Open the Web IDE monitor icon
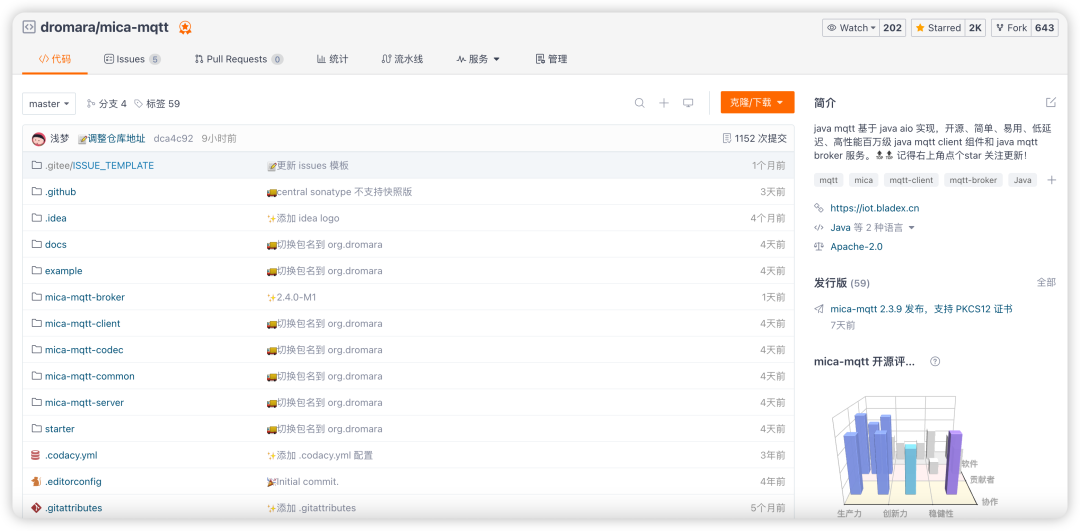Screen dimensions: 1080x531 (x=687, y=103)
